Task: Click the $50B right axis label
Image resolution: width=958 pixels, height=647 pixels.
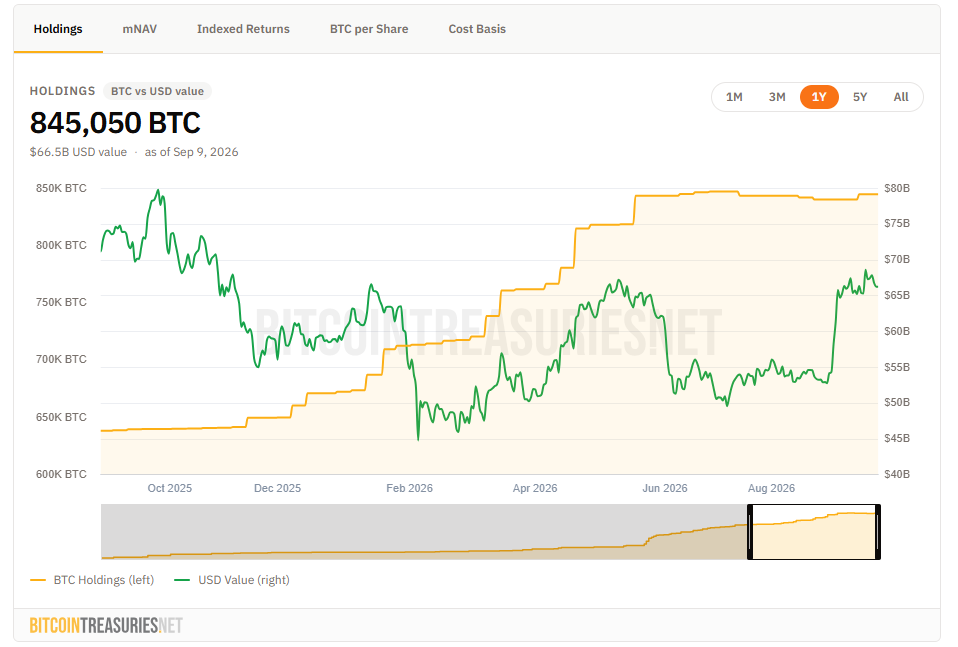Action: pos(897,402)
